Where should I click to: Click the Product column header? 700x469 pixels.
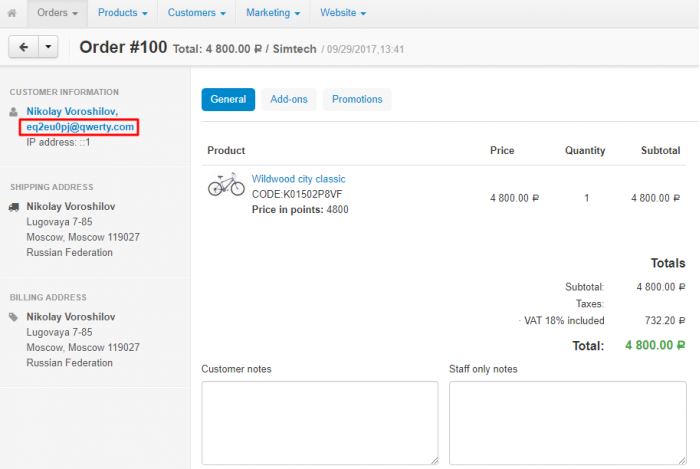tap(226, 150)
